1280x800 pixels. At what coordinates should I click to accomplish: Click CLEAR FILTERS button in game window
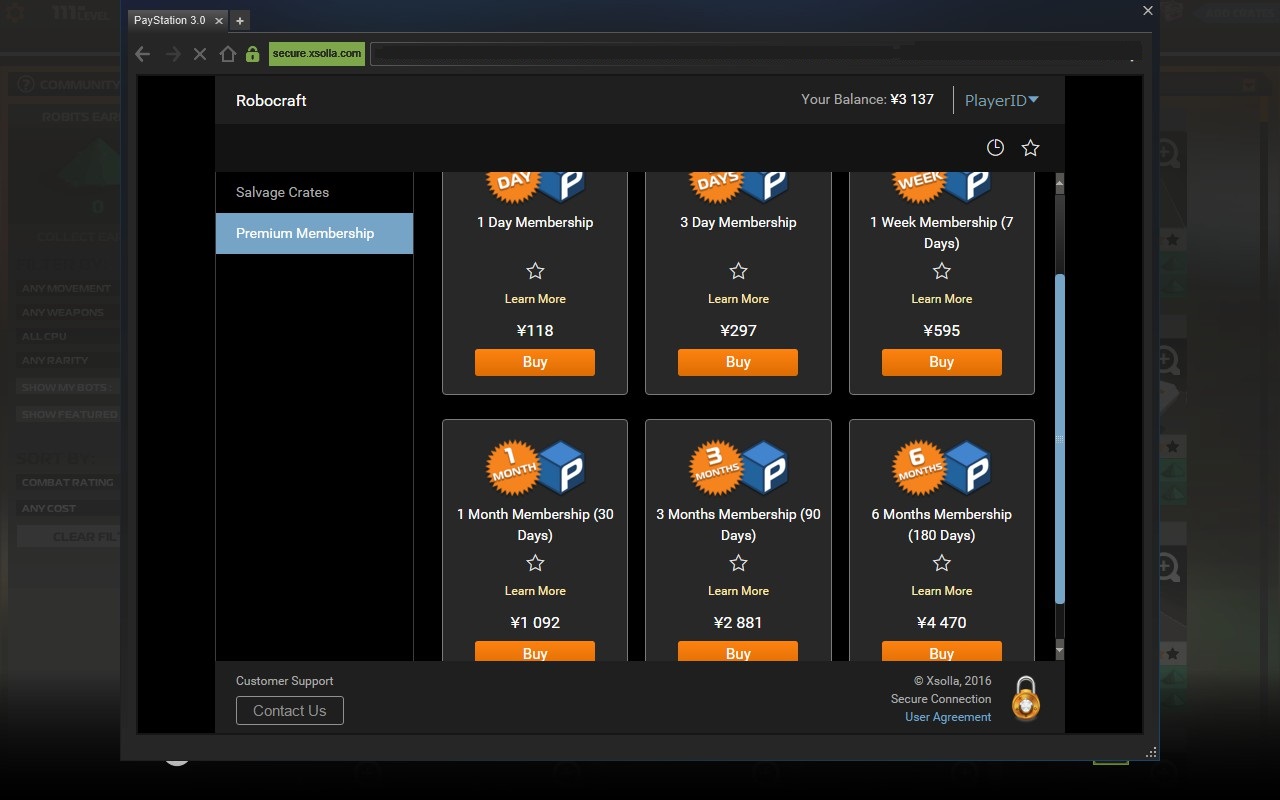pyautogui.click(x=67, y=537)
